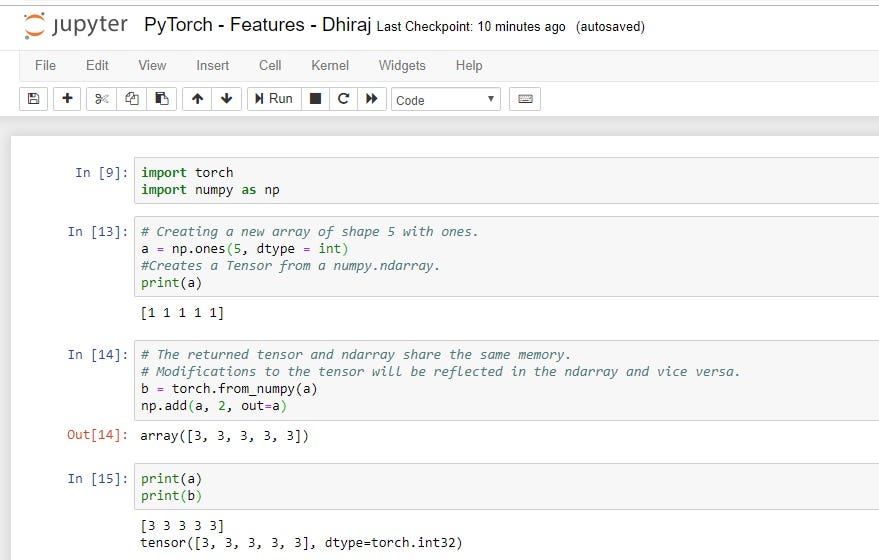
Task: Open the Edit menu
Action: pyautogui.click(x=97, y=66)
